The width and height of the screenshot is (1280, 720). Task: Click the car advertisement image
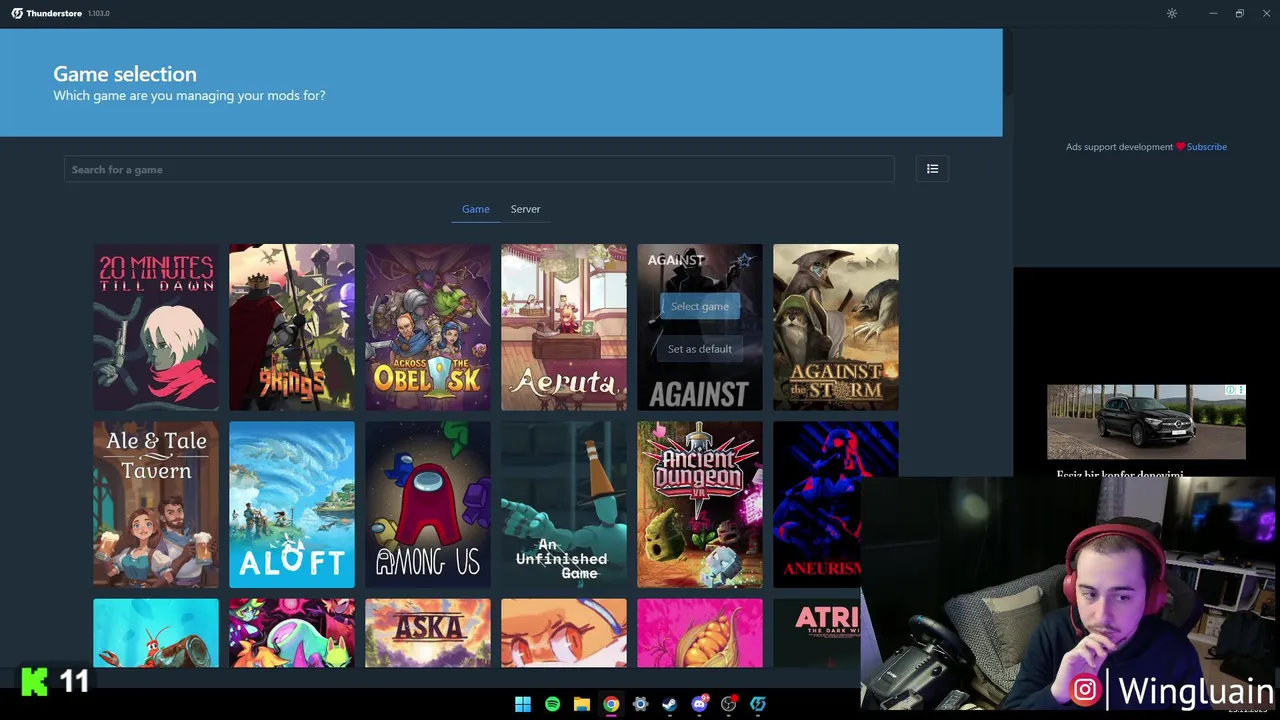[x=1146, y=422]
